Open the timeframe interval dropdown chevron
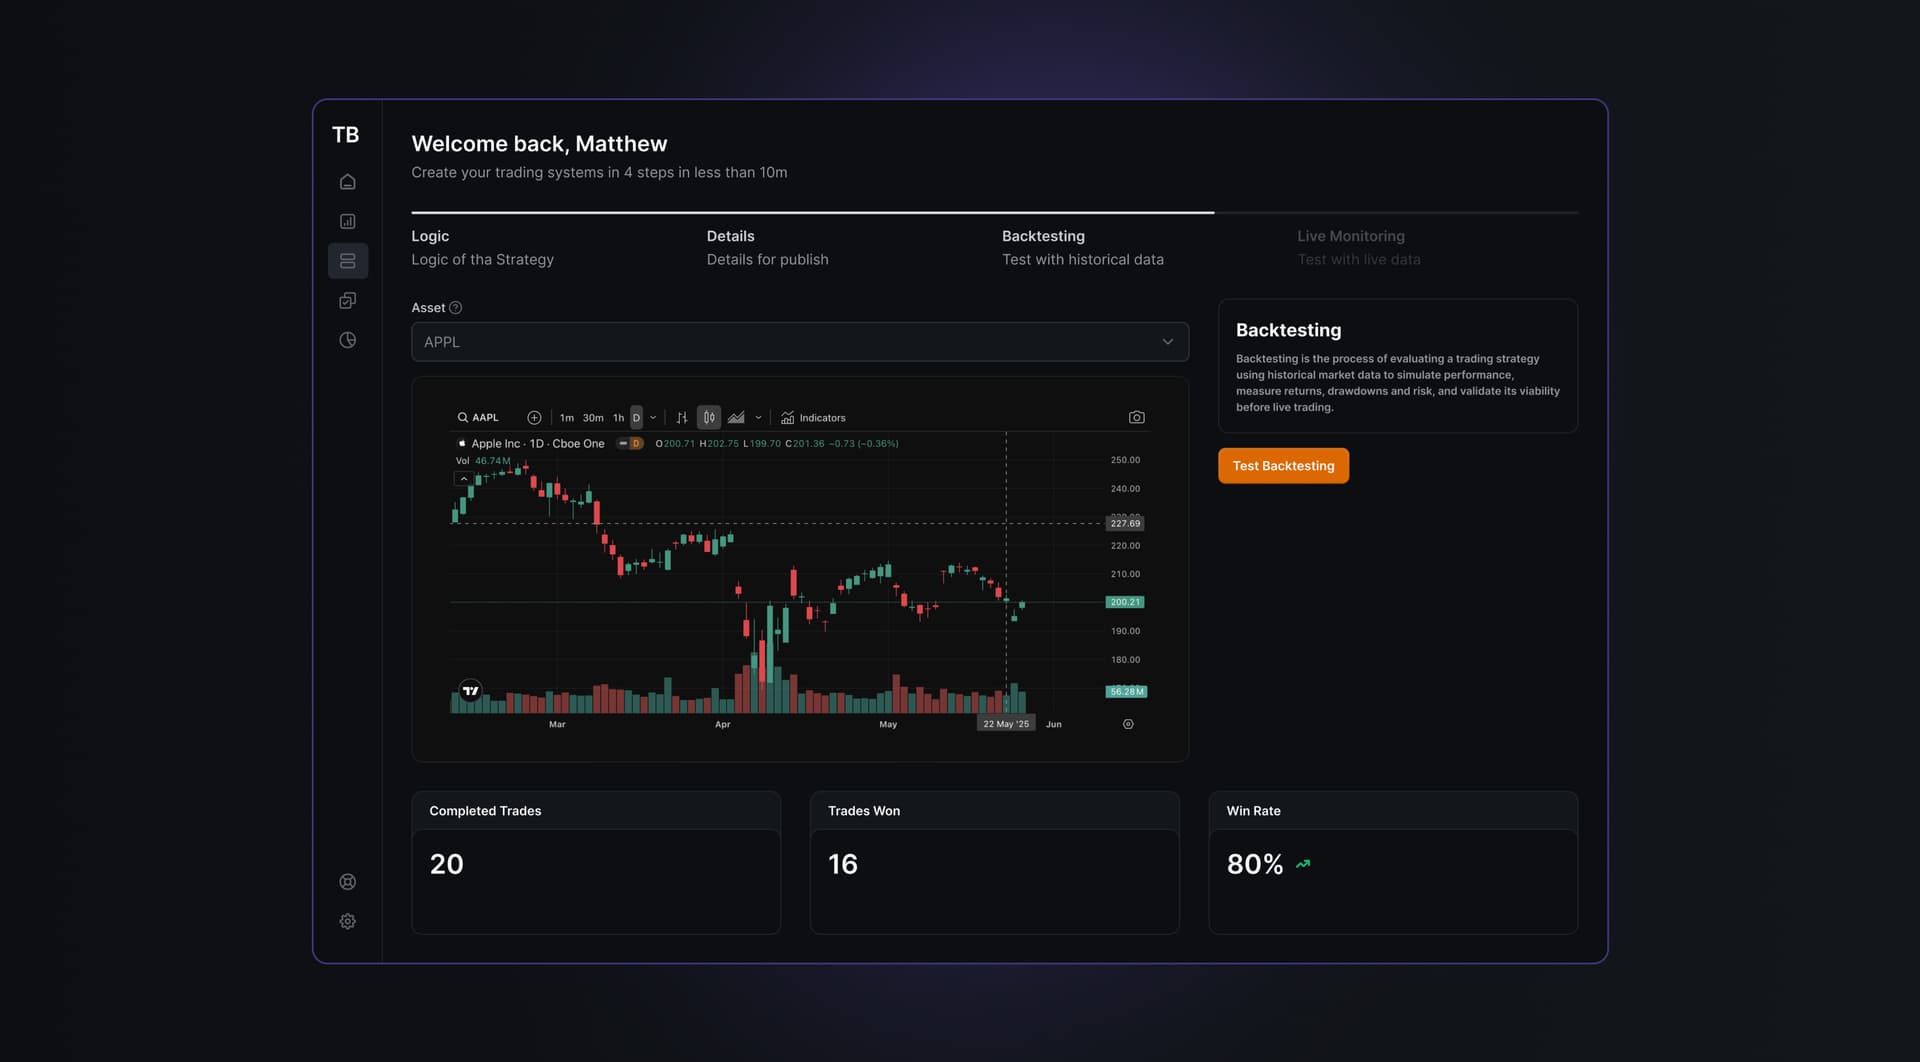Screen dimensions: 1920x1062 point(653,418)
